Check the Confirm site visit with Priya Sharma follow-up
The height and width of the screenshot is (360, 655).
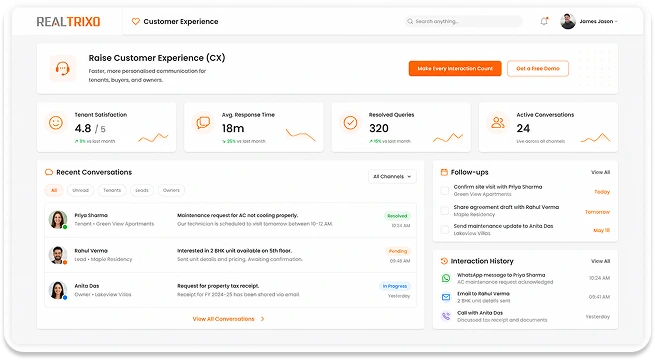445,191
